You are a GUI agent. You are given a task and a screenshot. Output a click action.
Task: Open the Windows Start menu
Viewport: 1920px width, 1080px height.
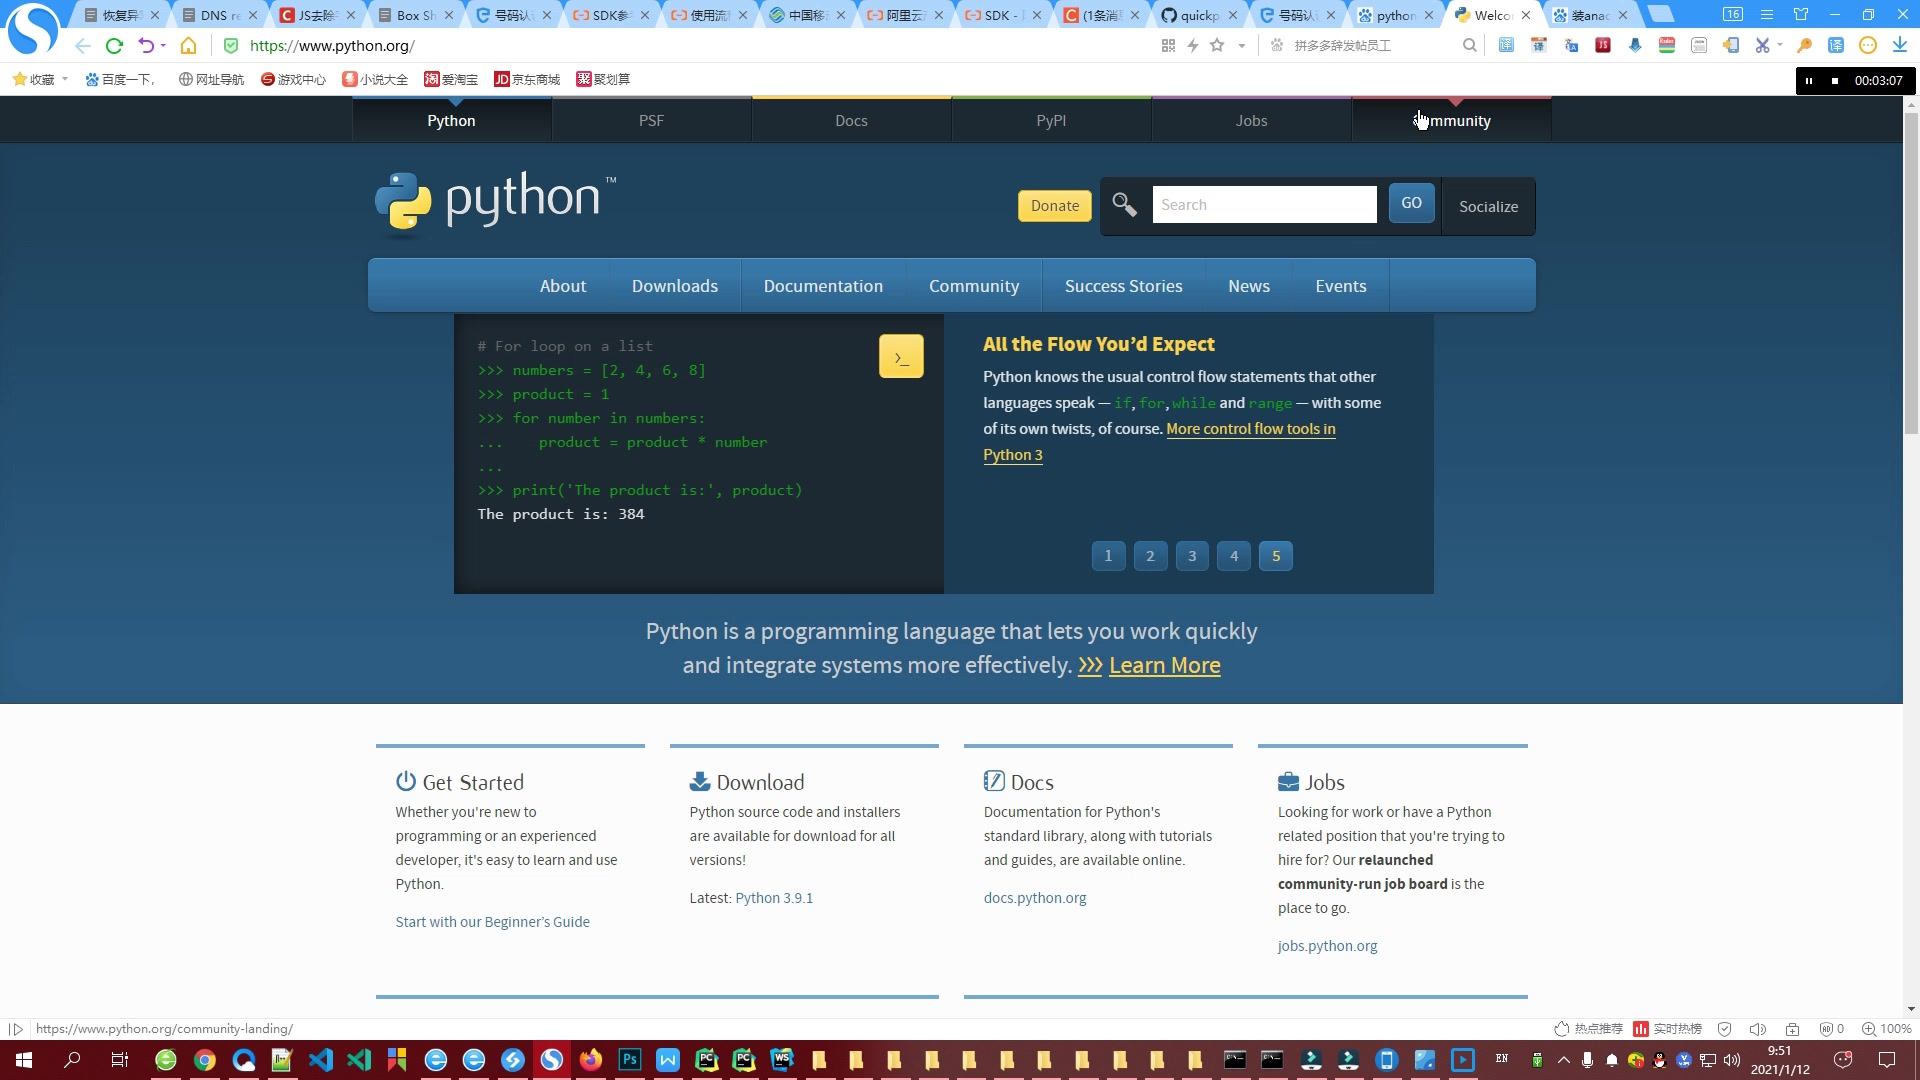click(24, 1060)
